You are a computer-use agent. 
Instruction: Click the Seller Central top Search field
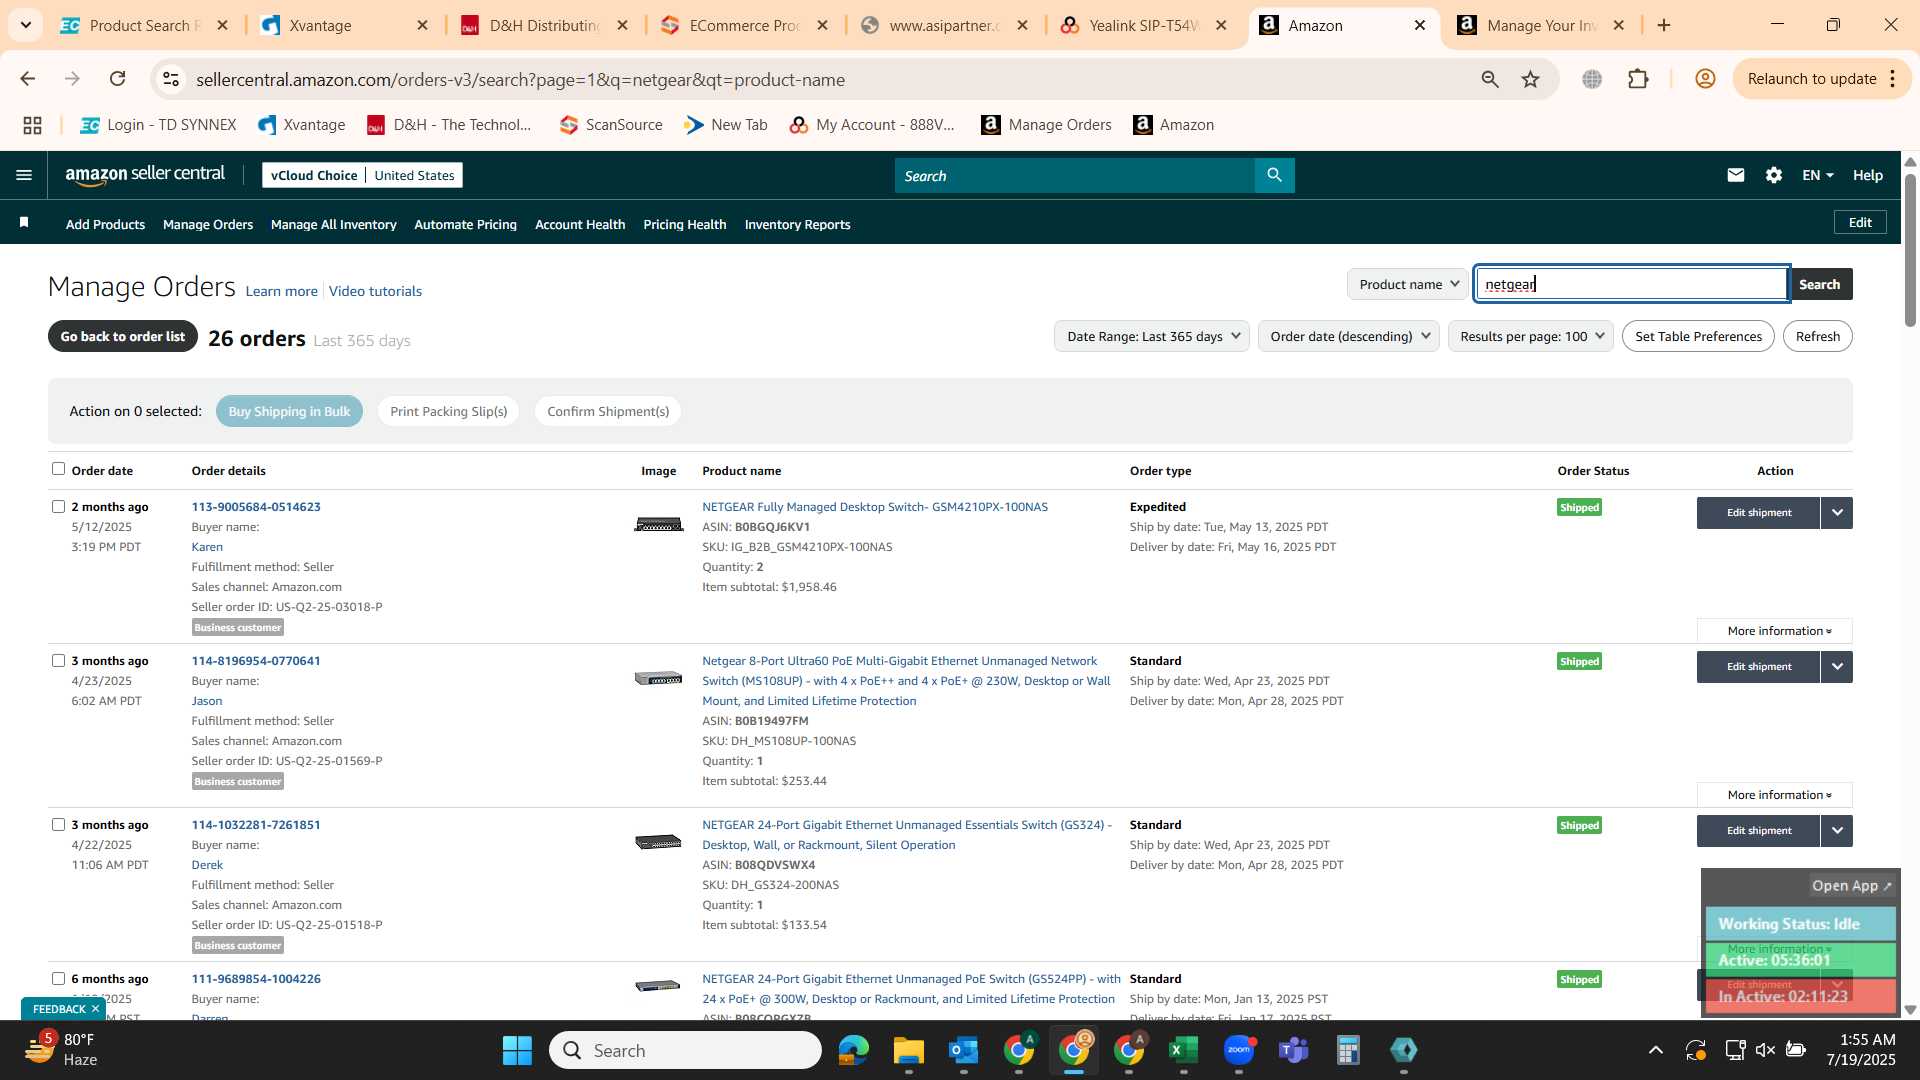[x=1074, y=175]
